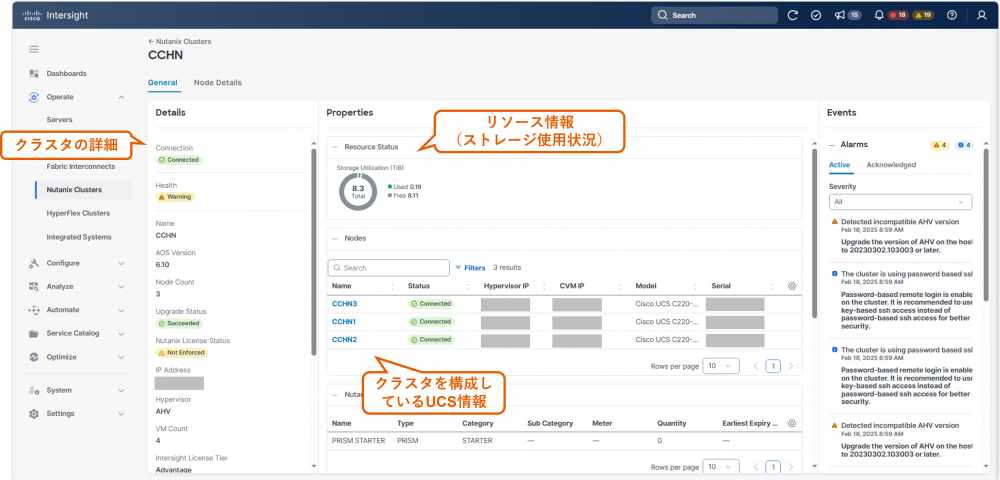Collapse the Nodes section
The height and width of the screenshot is (480, 1000).
click(x=335, y=238)
